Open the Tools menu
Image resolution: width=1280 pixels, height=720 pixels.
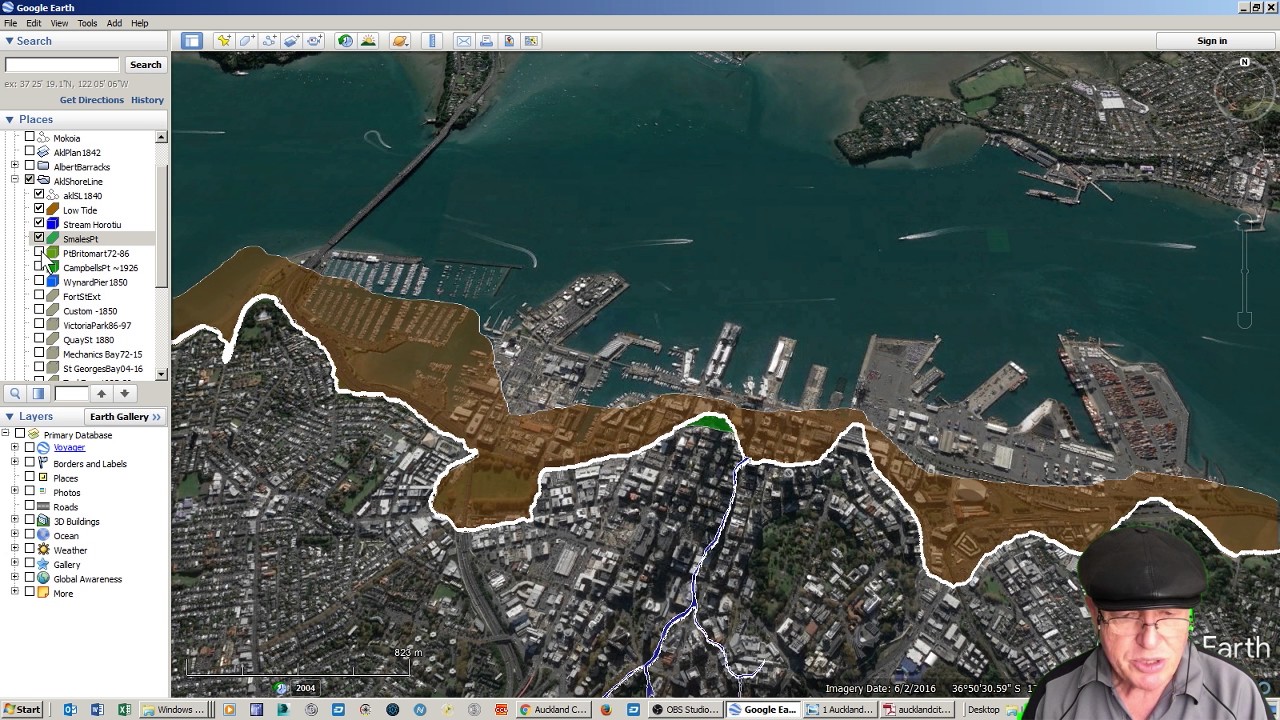(x=87, y=23)
